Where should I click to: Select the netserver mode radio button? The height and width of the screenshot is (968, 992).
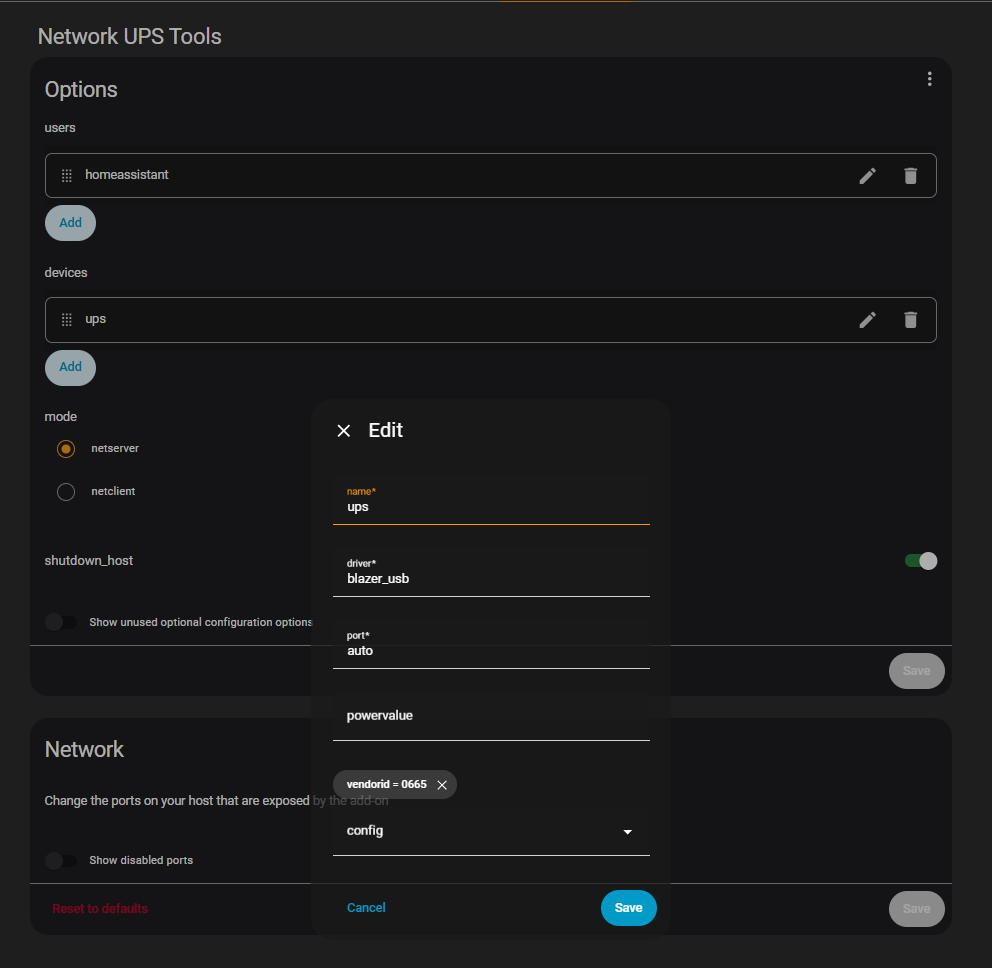tap(66, 449)
